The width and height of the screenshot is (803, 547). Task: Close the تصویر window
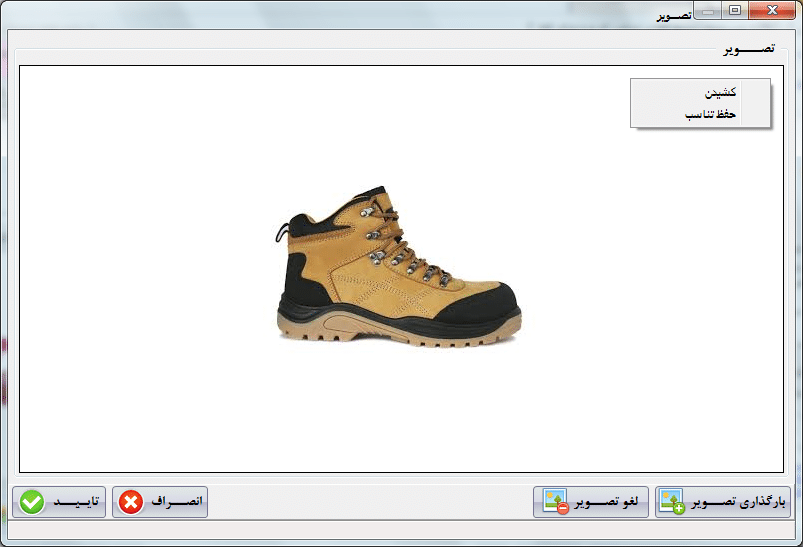click(x=772, y=10)
